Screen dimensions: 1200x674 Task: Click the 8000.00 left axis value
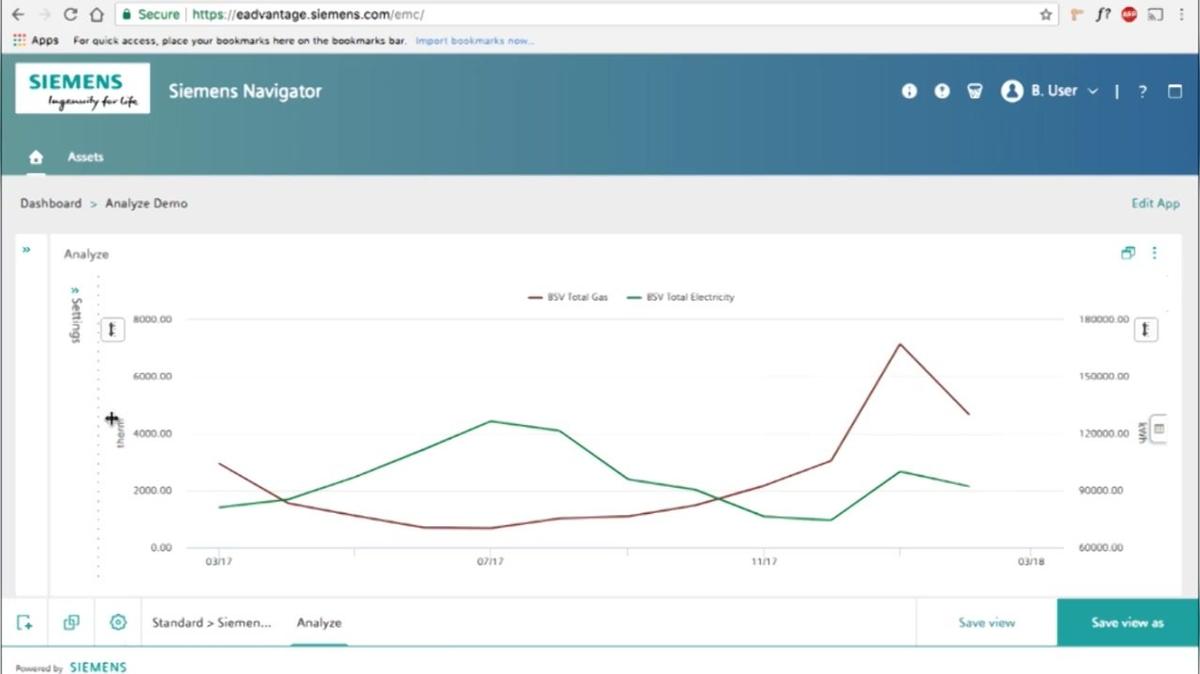tap(152, 320)
